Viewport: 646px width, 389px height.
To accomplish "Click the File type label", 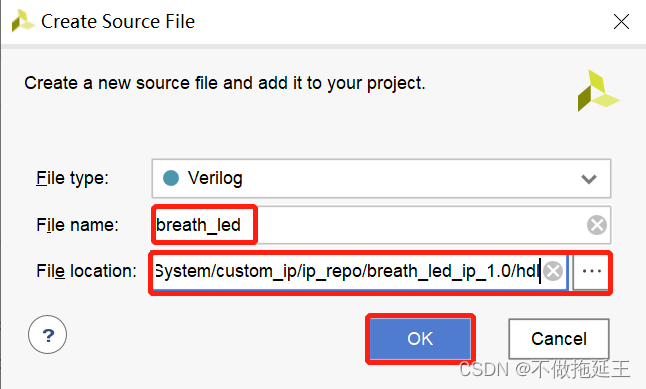I will point(72,178).
